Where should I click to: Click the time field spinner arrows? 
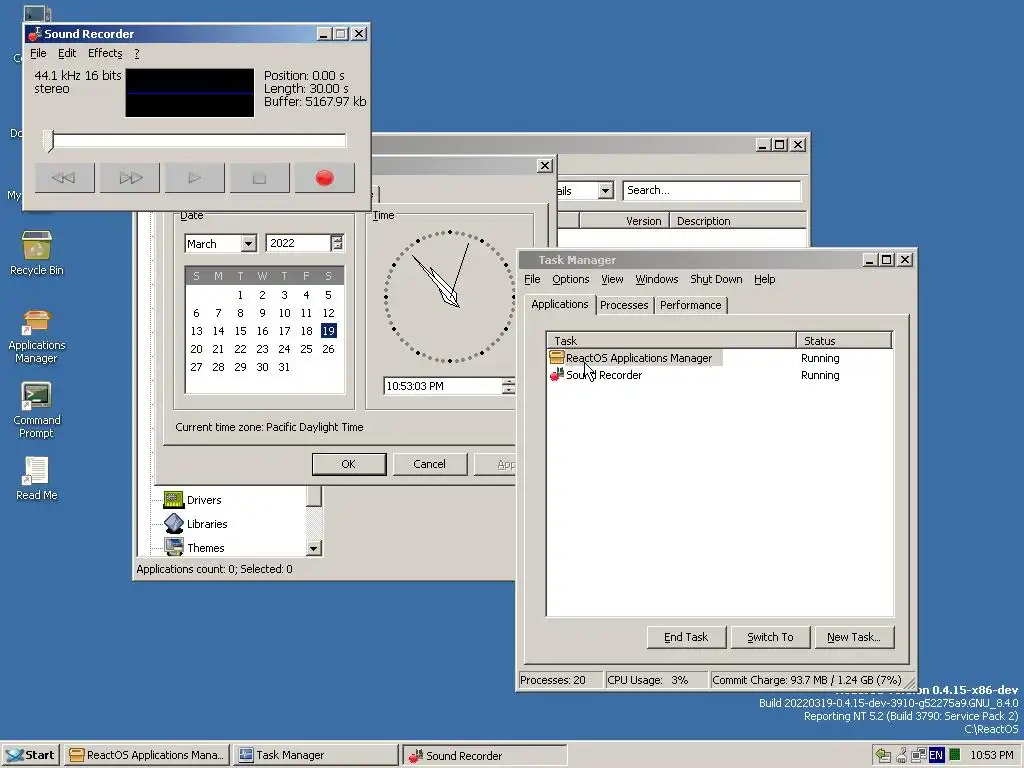(x=508, y=386)
